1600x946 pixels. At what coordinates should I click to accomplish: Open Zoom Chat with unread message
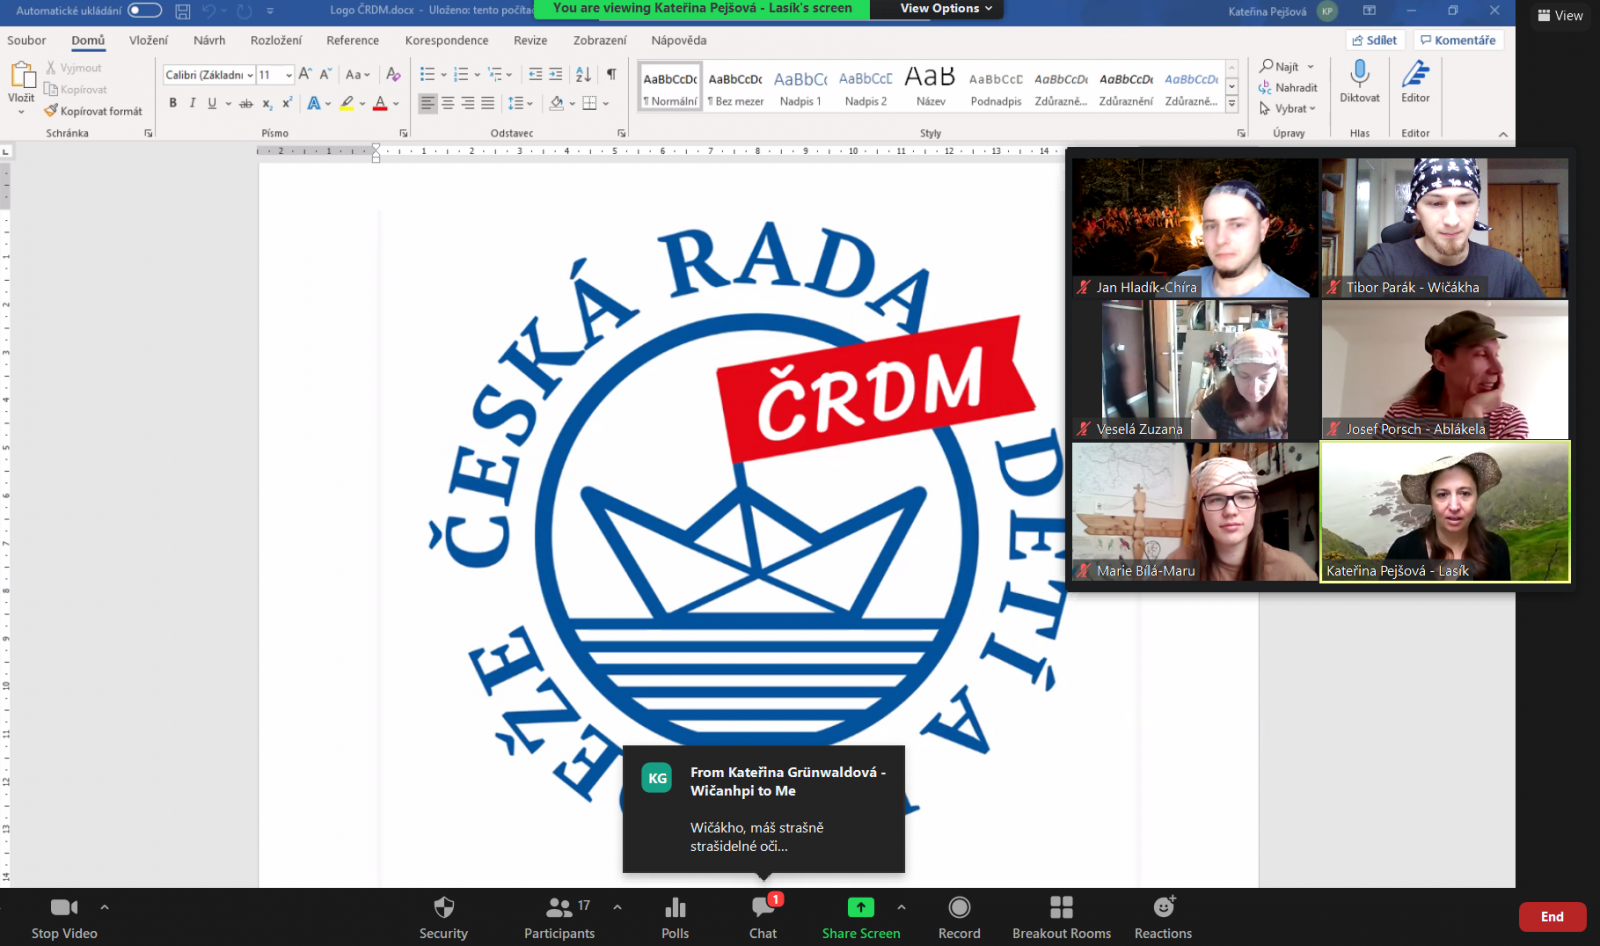coord(763,917)
